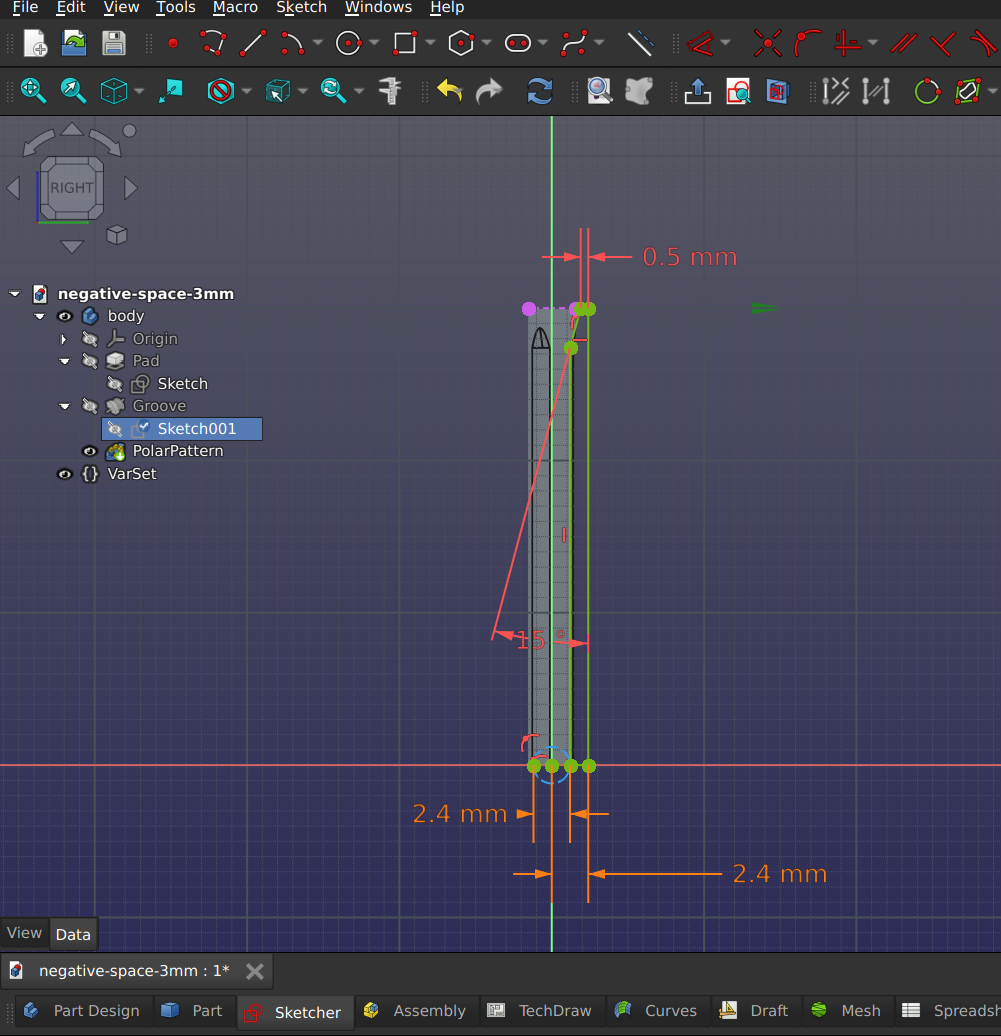The width and height of the screenshot is (1001, 1036).
Task: Click the RIGHT face of navigation cube
Action: click(x=72, y=188)
